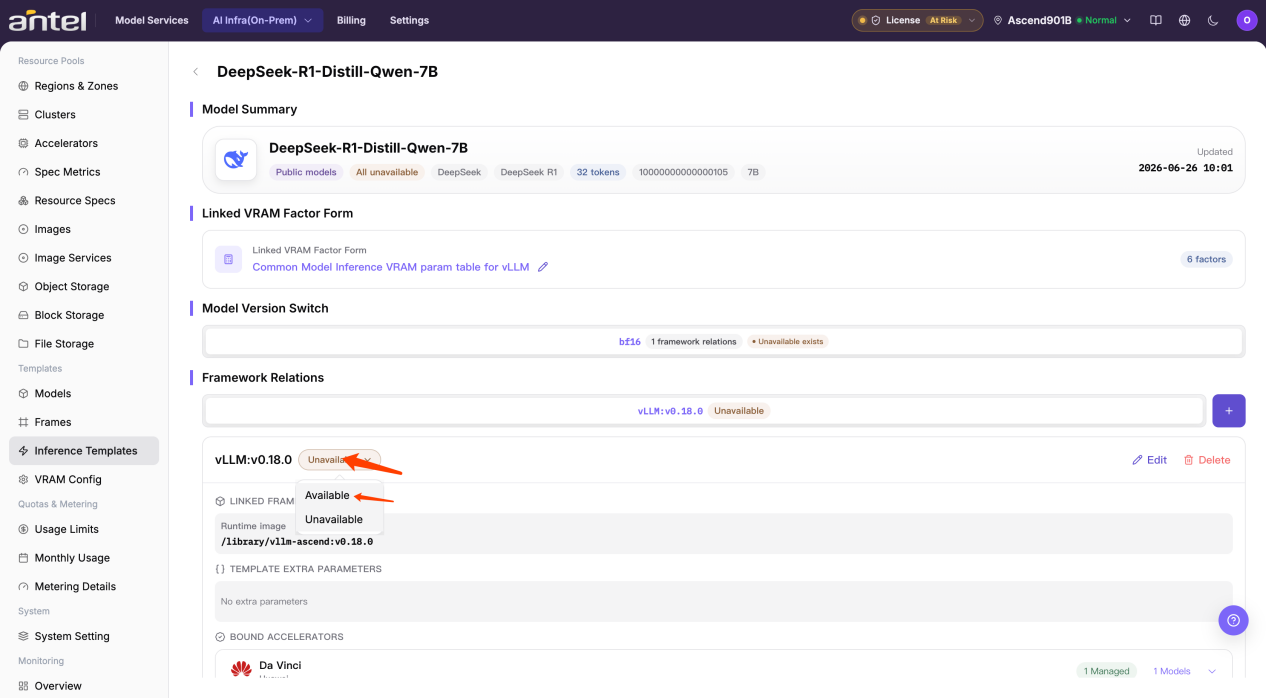Click the Image Services icon
1266x698 pixels.
(x=24, y=258)
